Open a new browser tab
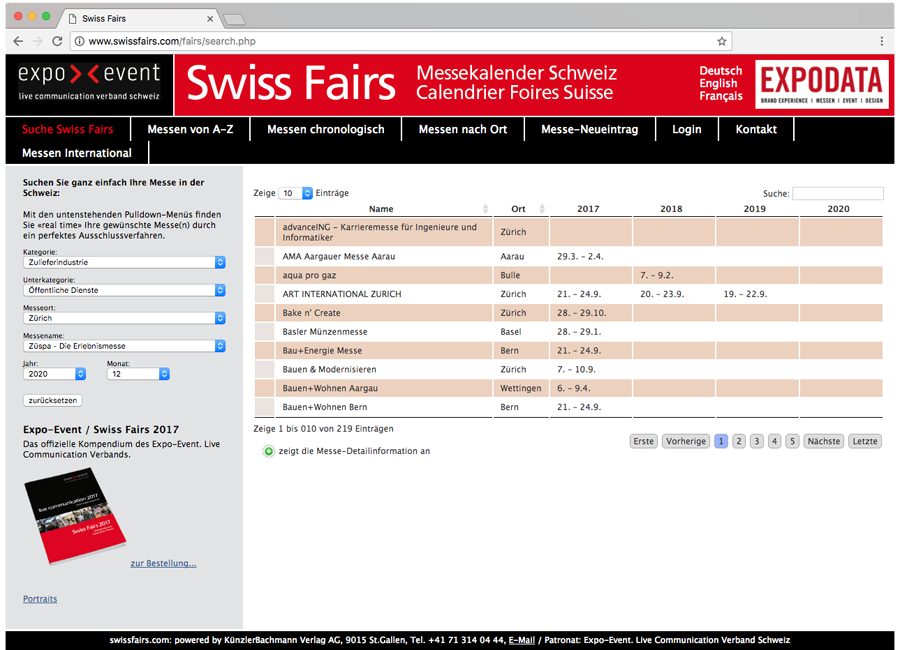The image size is (900, 650). pos(234,20)
